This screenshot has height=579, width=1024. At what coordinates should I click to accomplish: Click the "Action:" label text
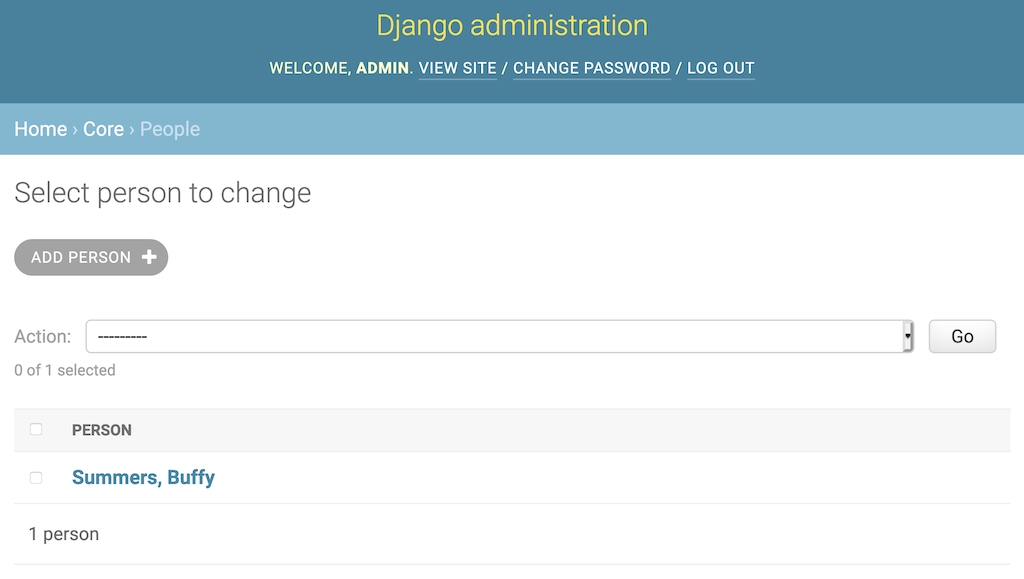[43, 337]
